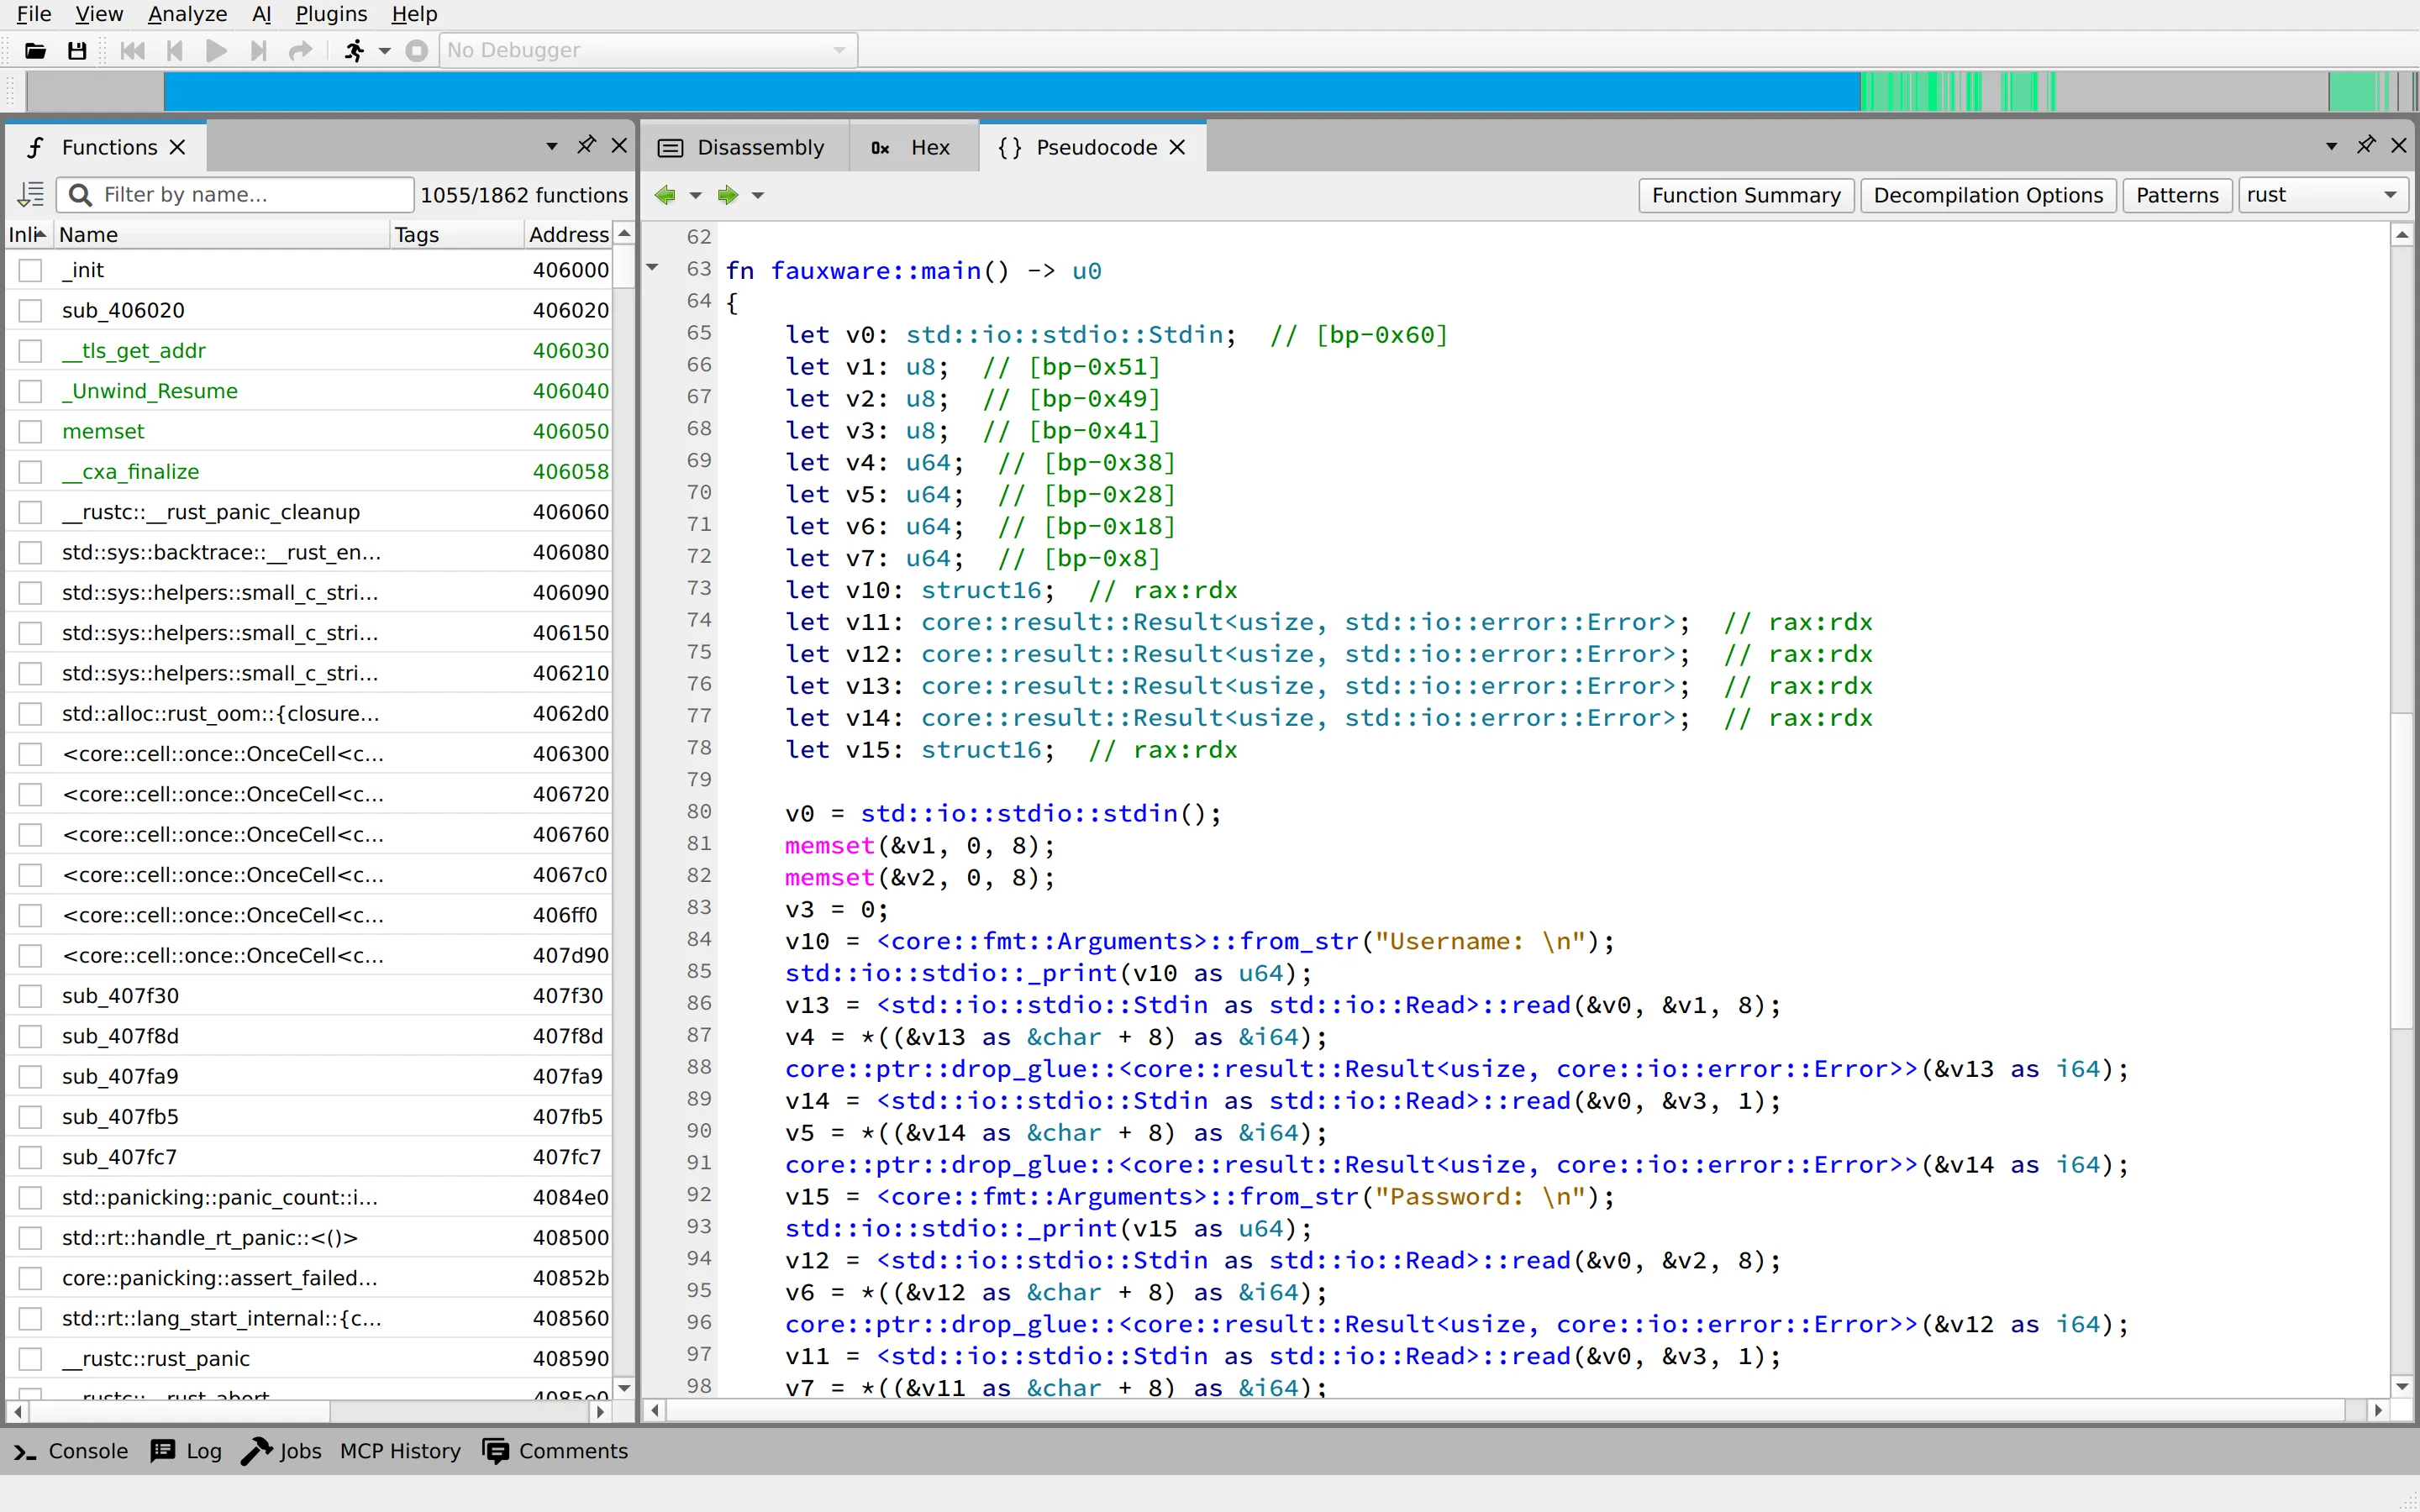Image resolution: width=2420 pixels, height=1512 pixels.
Task: Close the Pseudocode tab
Action: [1178, 147]
